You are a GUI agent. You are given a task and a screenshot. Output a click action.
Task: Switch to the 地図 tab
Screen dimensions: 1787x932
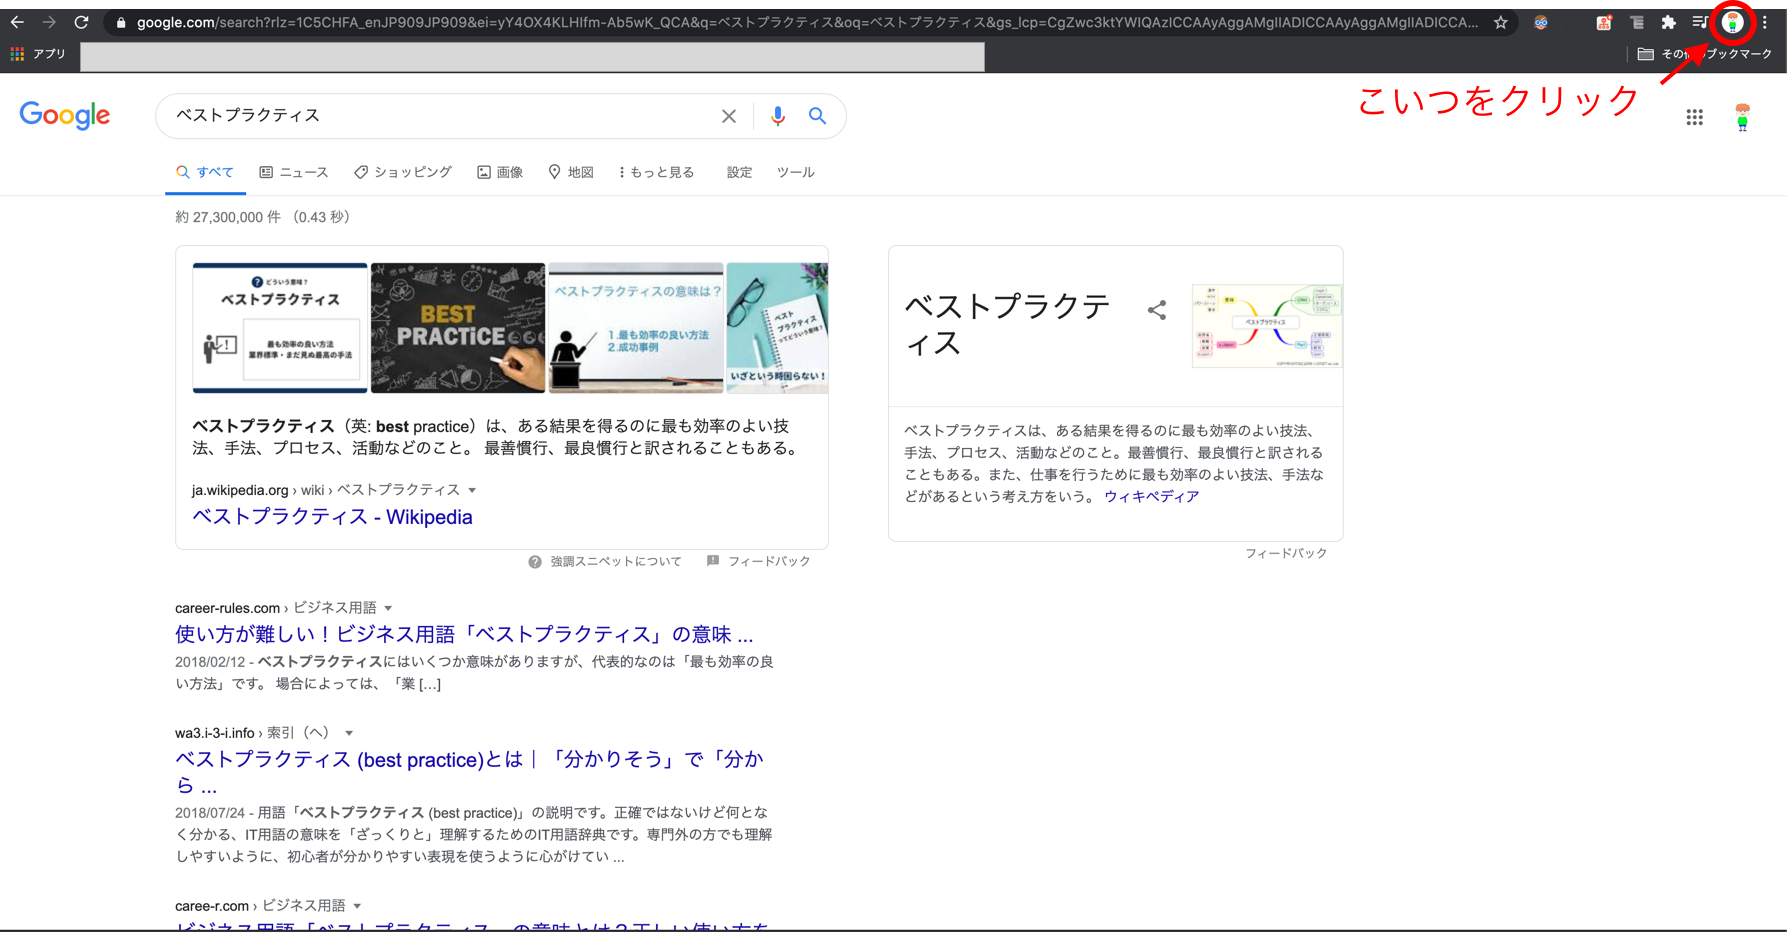coord(571,172)
